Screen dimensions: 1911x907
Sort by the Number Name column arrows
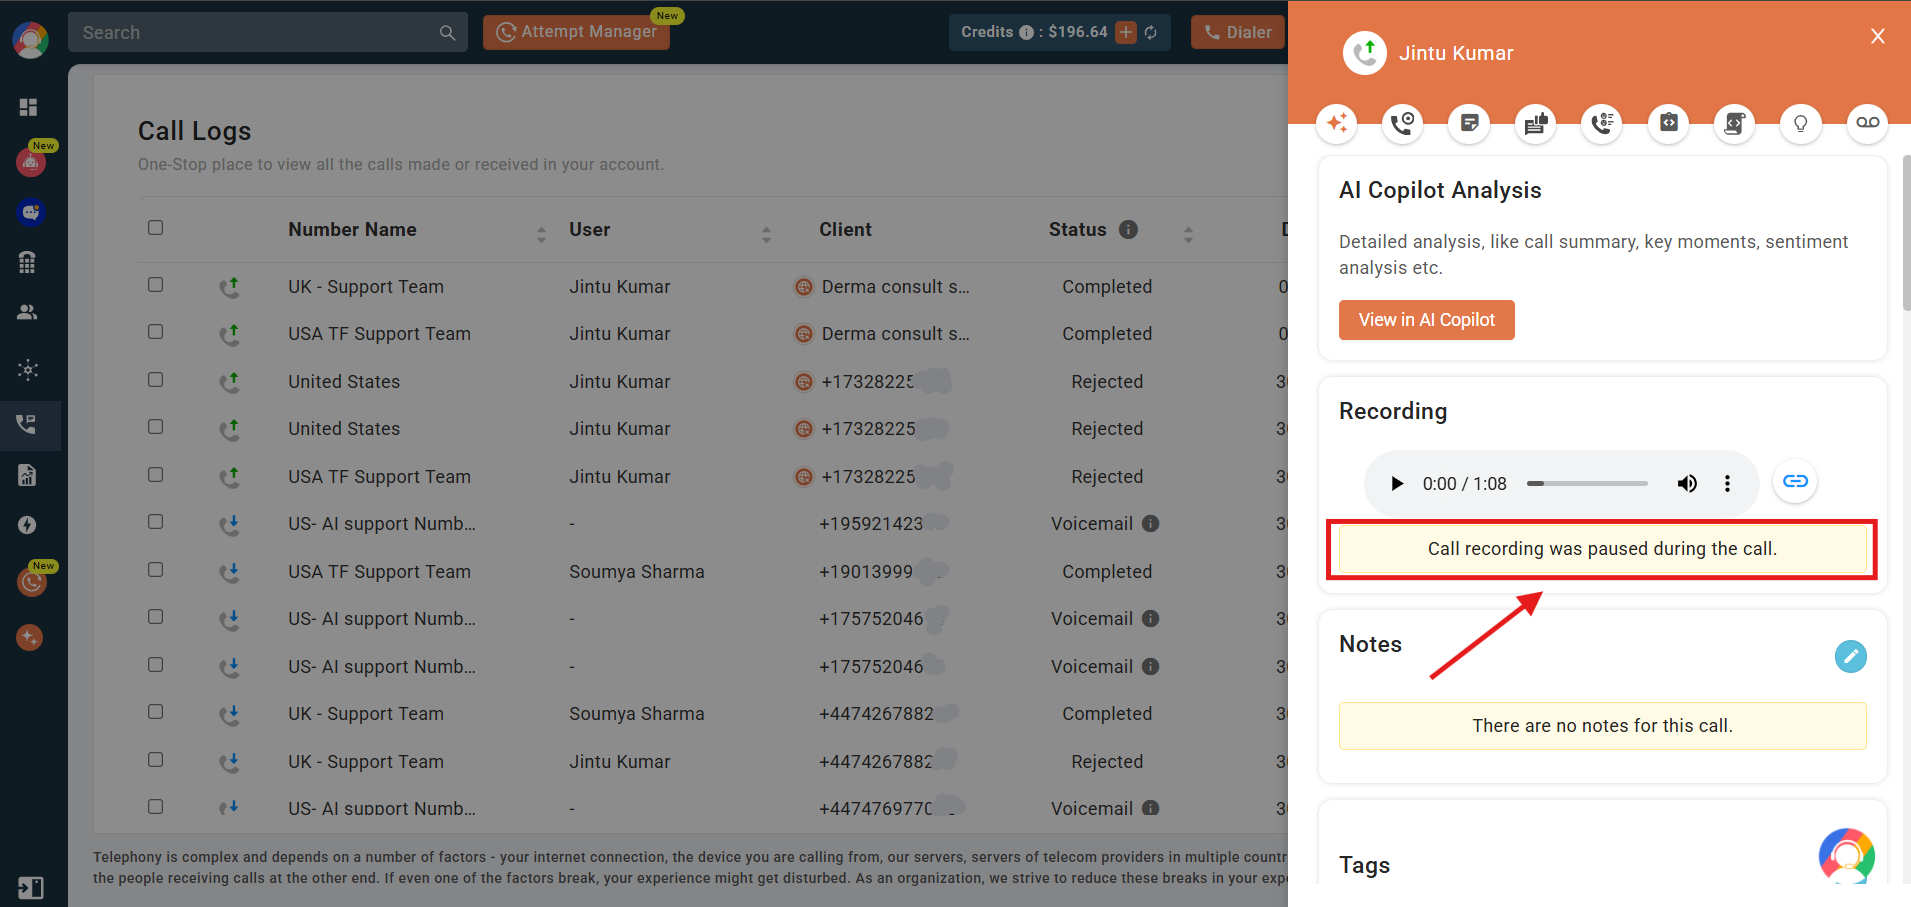541,235
